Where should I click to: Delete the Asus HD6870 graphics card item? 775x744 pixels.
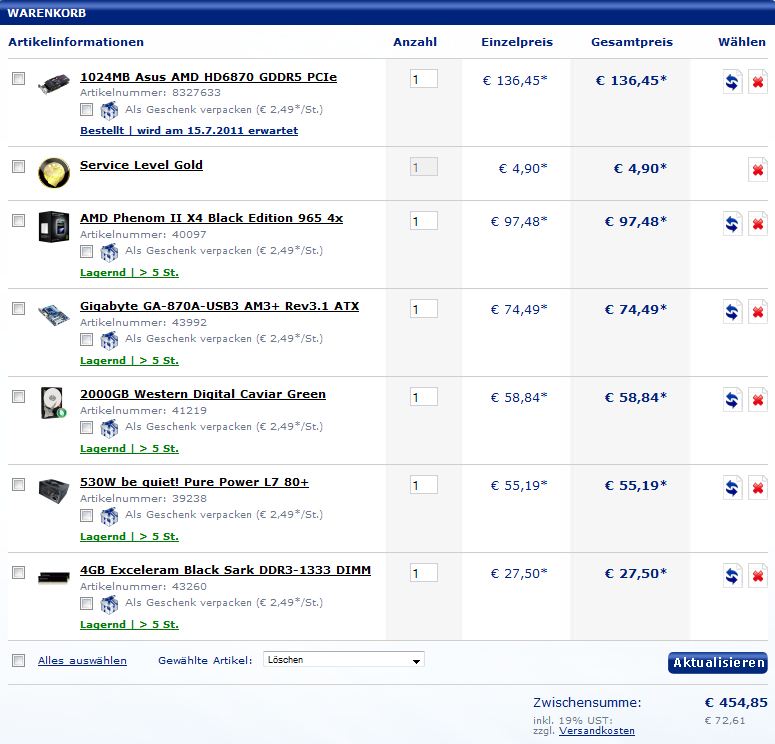coord(758,82)
